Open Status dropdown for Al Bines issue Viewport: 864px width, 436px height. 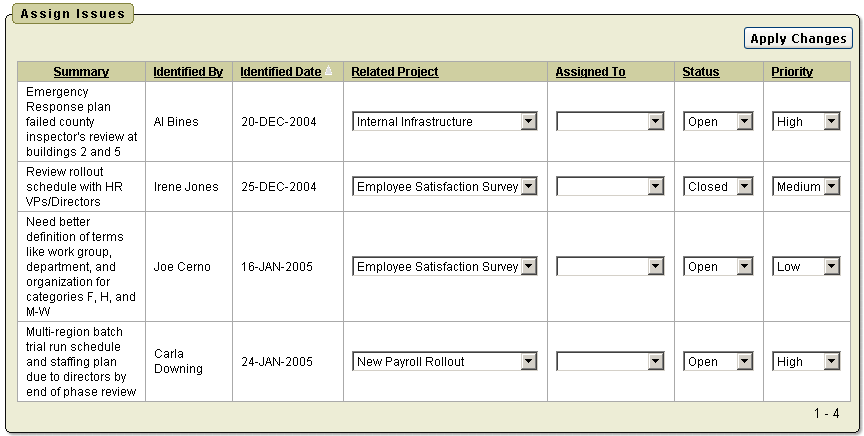click(718, 122)
